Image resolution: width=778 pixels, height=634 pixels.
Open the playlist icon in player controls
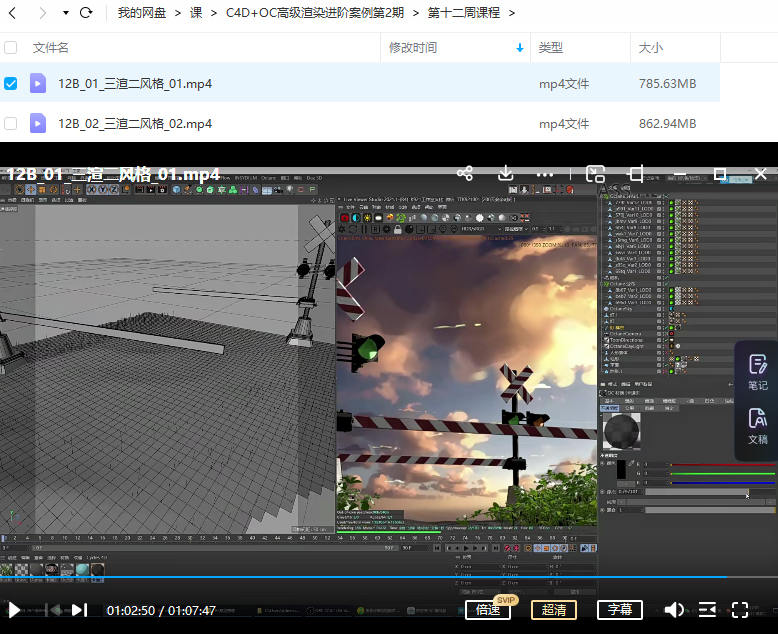[707, 610]
